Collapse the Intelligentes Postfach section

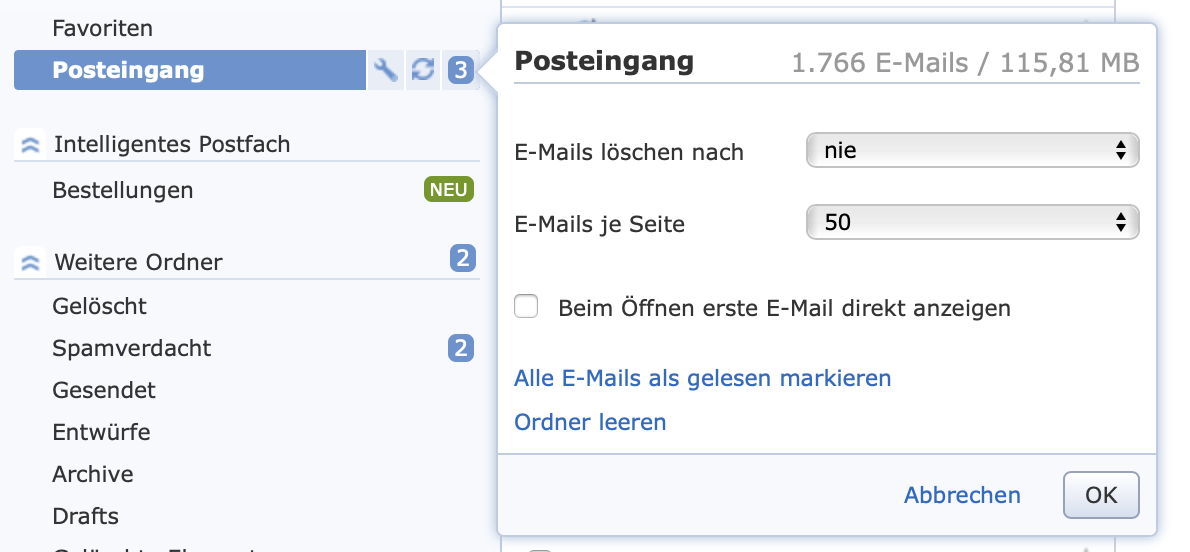[30, 145]
